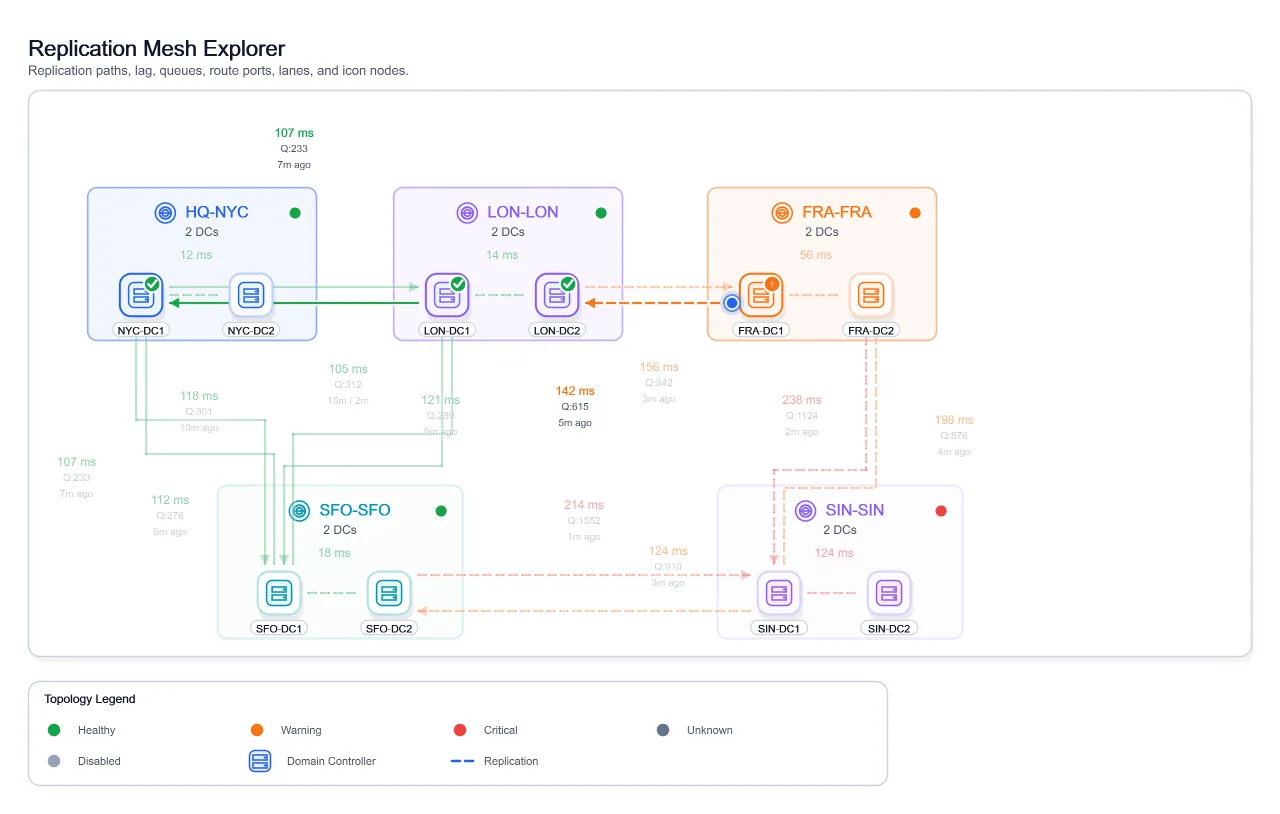Click the SFO-SFO site globe icon
Viewport: 1280px width, 814px height.
299,511
